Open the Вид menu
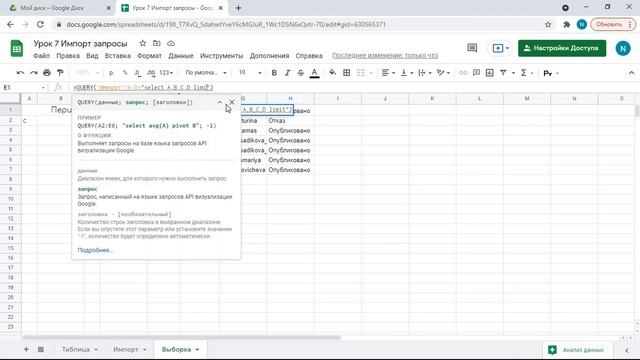This screenshot has height=360, width=640. (x=92, y=56)
